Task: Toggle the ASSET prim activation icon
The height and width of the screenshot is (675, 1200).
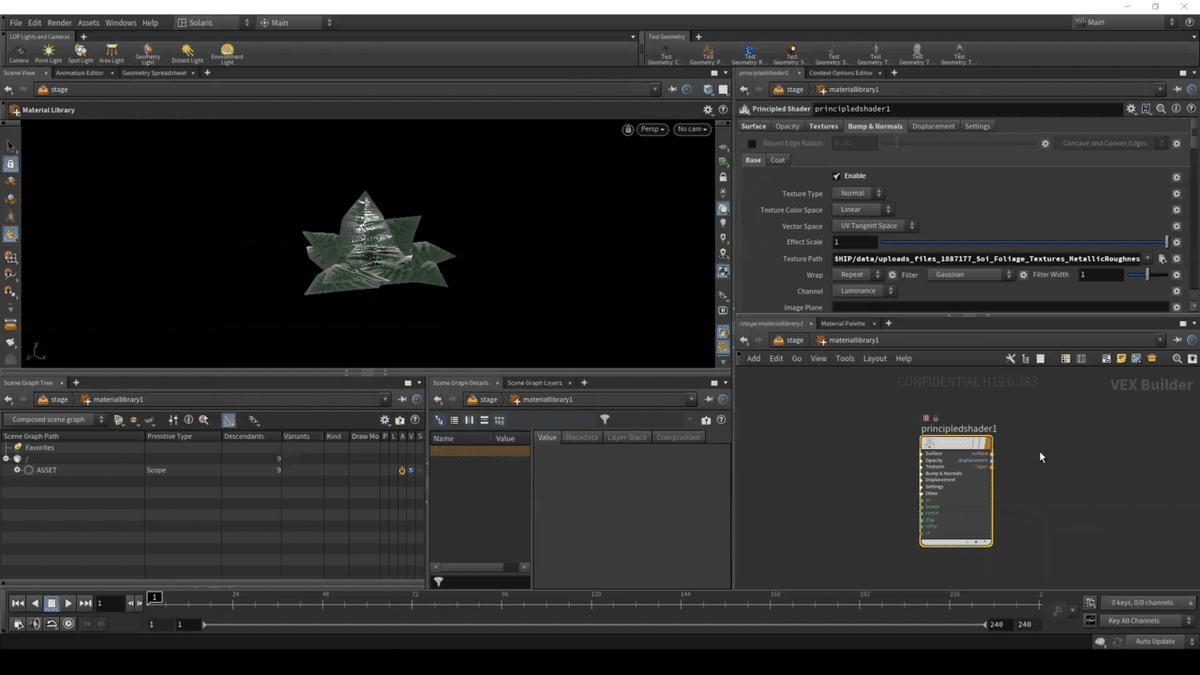Action: 402,470
